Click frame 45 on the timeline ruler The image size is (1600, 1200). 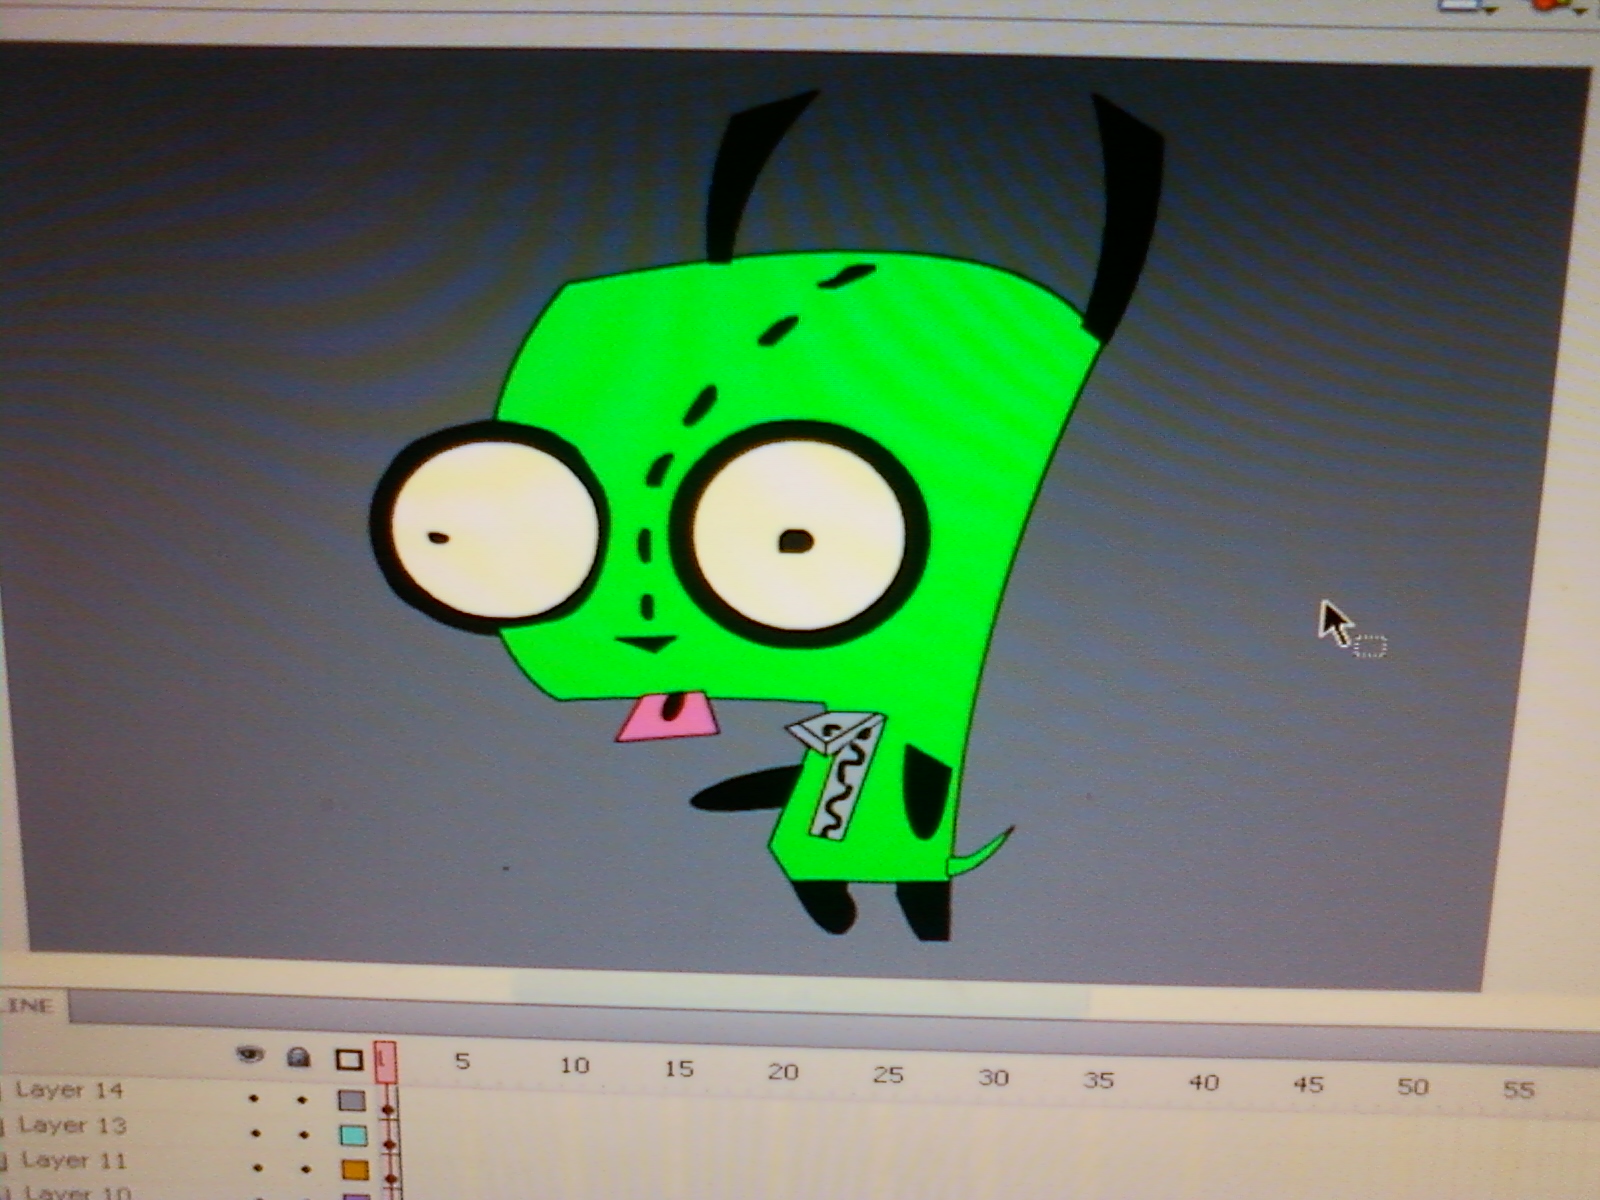click(1308, 1085)
